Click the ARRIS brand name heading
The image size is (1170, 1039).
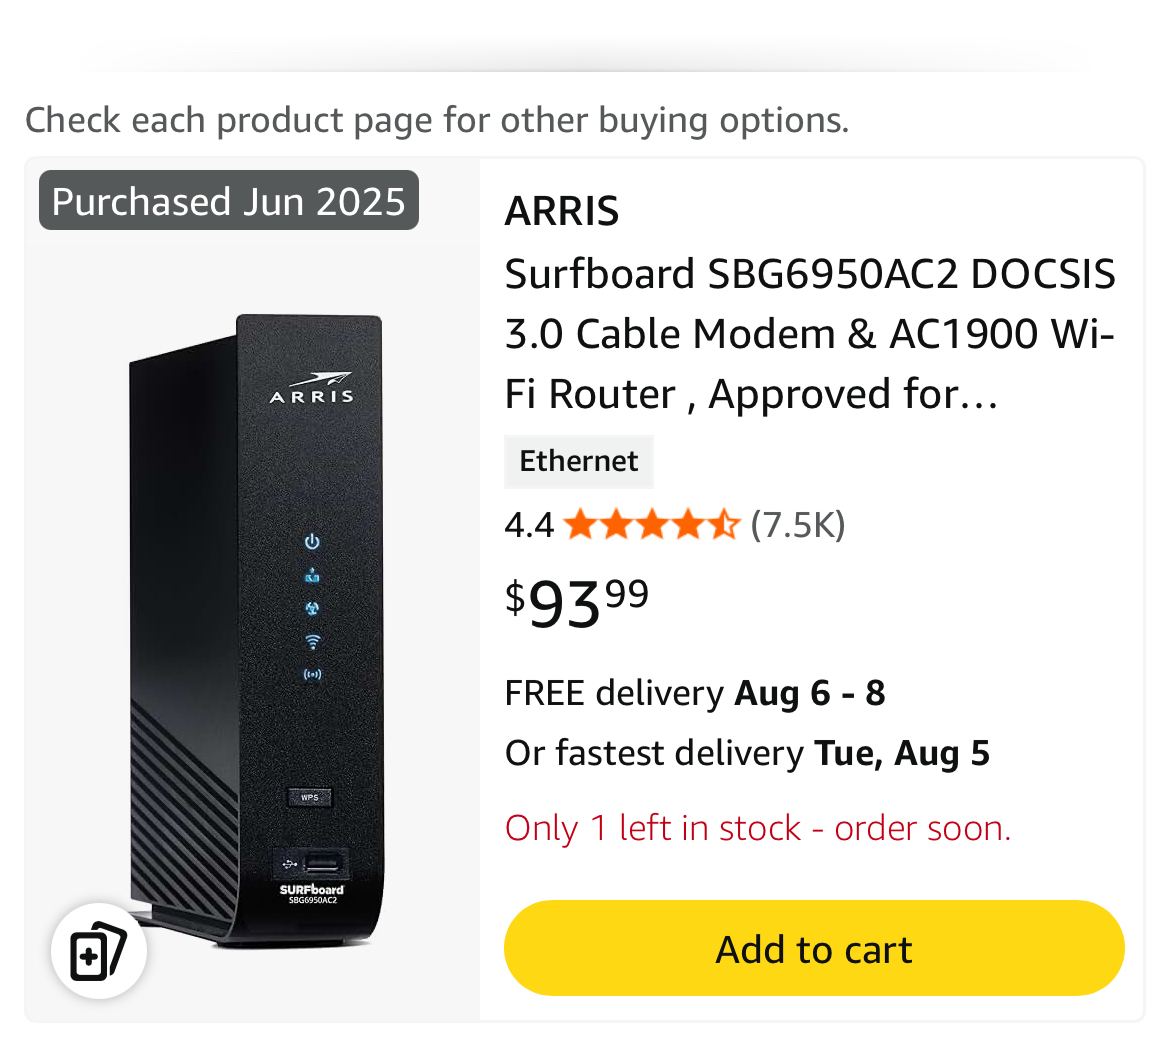(x=562, y=211)
